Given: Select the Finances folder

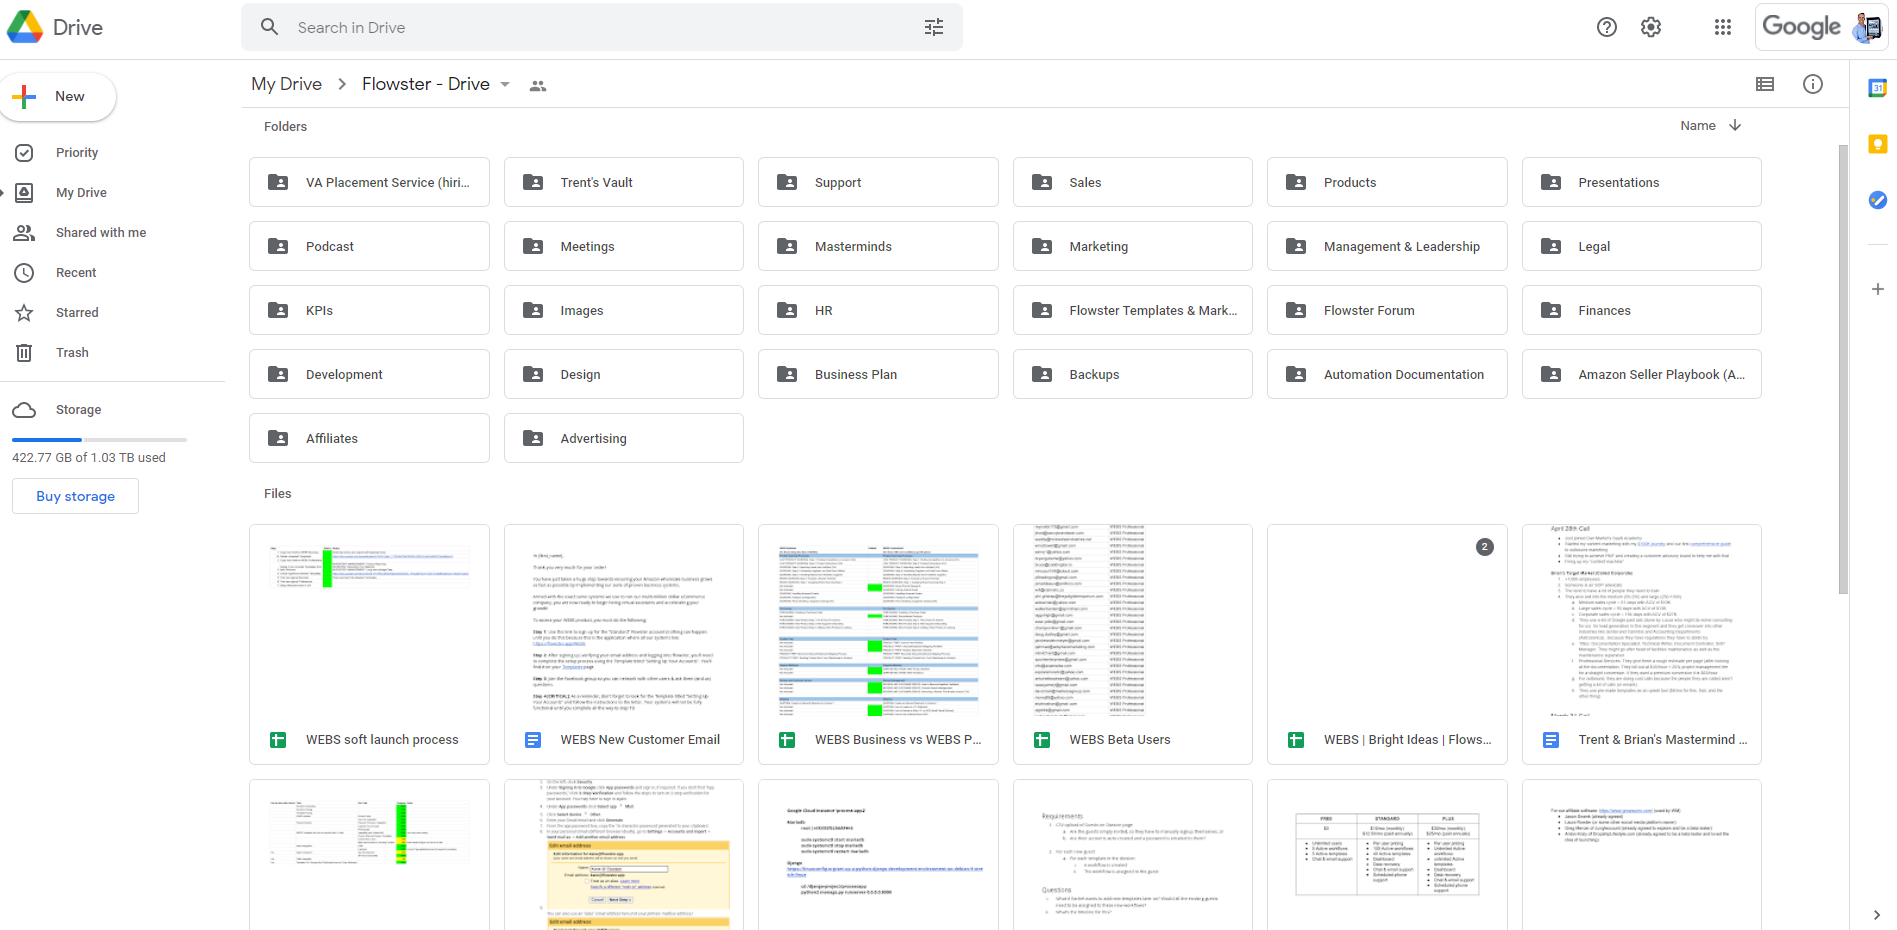Looking at the screenshot, I should pos(1642,310).
